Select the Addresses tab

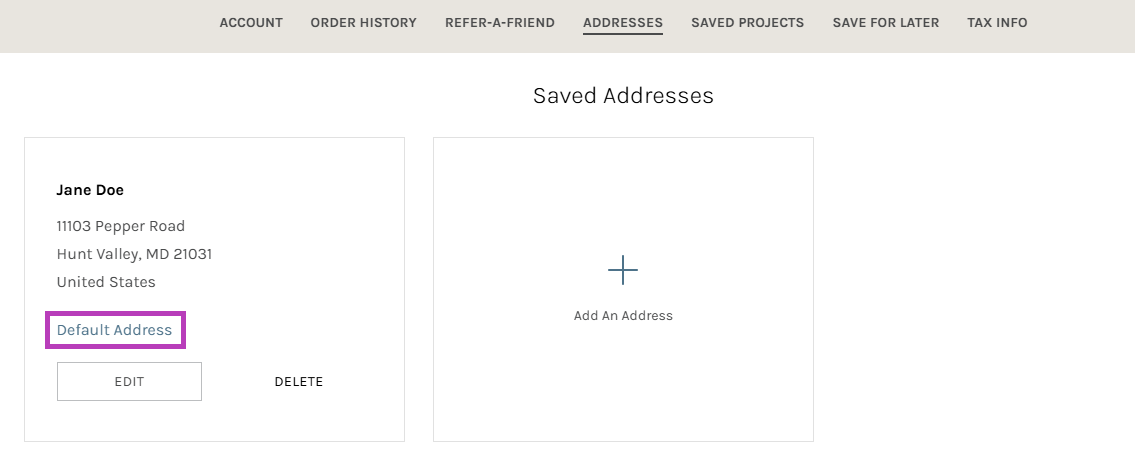point(622,22)
